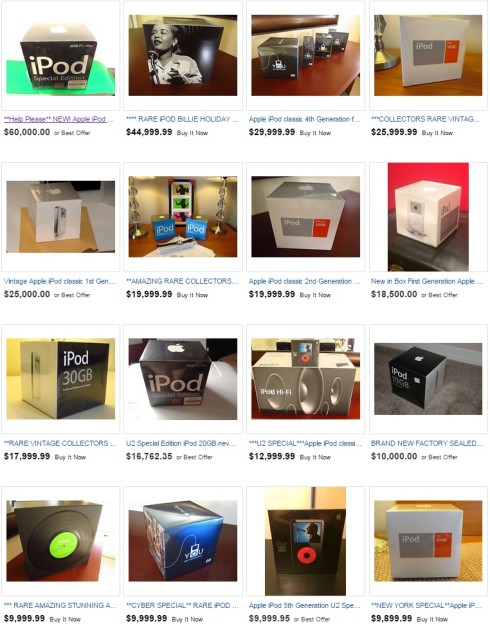Click the 'Apple iPod classic 2nd Generation' link
Image resolution: width=490 pixels, height=624 pixels.
coord(305,281)
